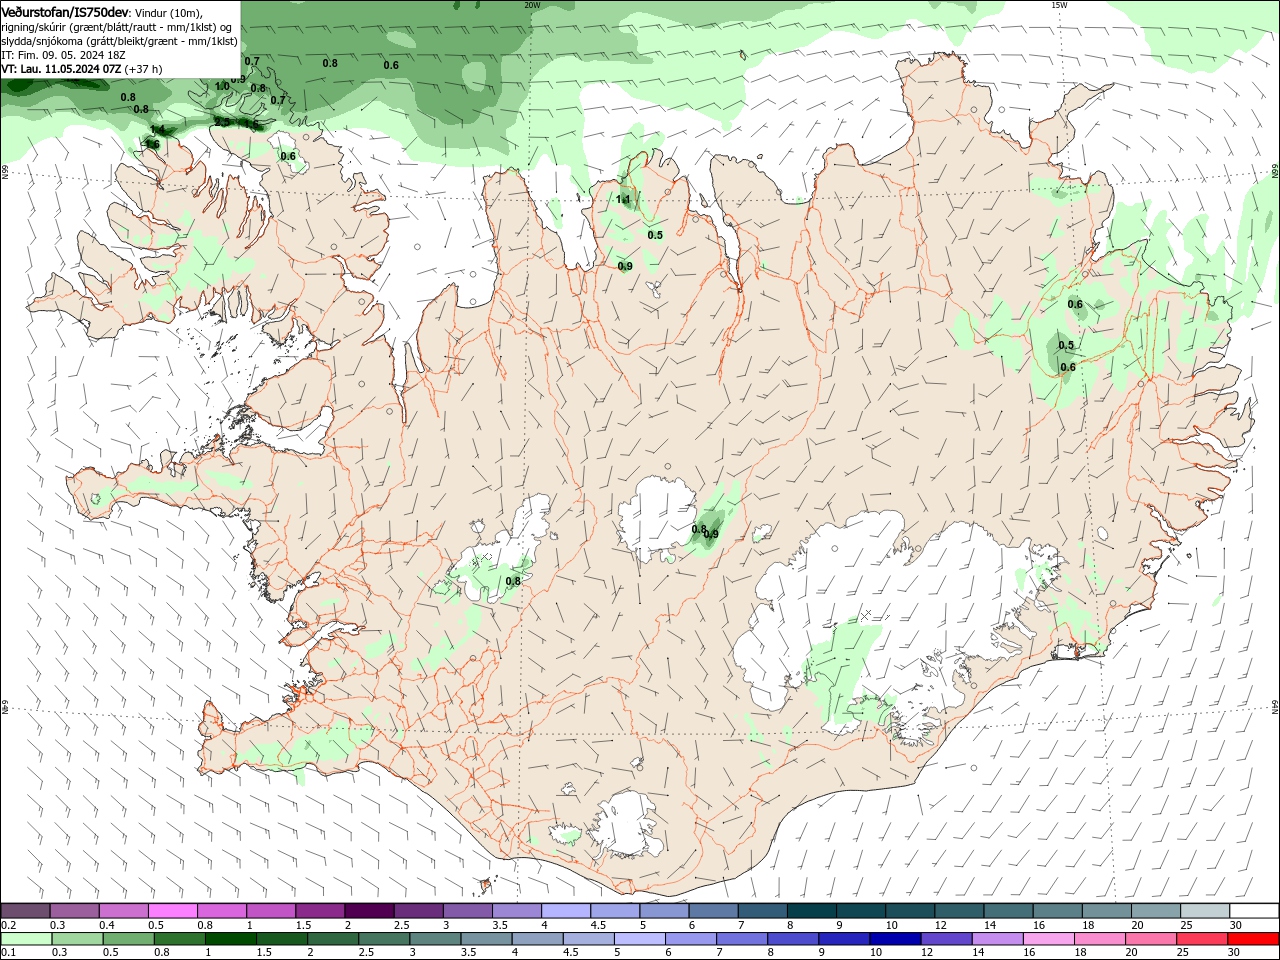Click the bold title "Veðurstofan/IS750dev"

[65, 12]
